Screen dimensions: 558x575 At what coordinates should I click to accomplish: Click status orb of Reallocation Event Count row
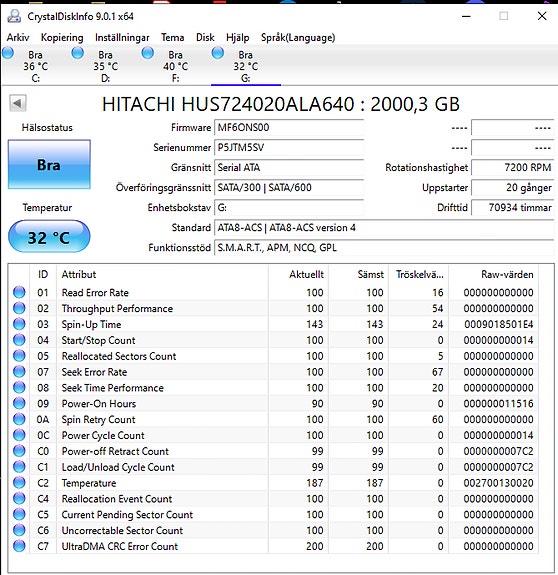click(x=19, y=498)
